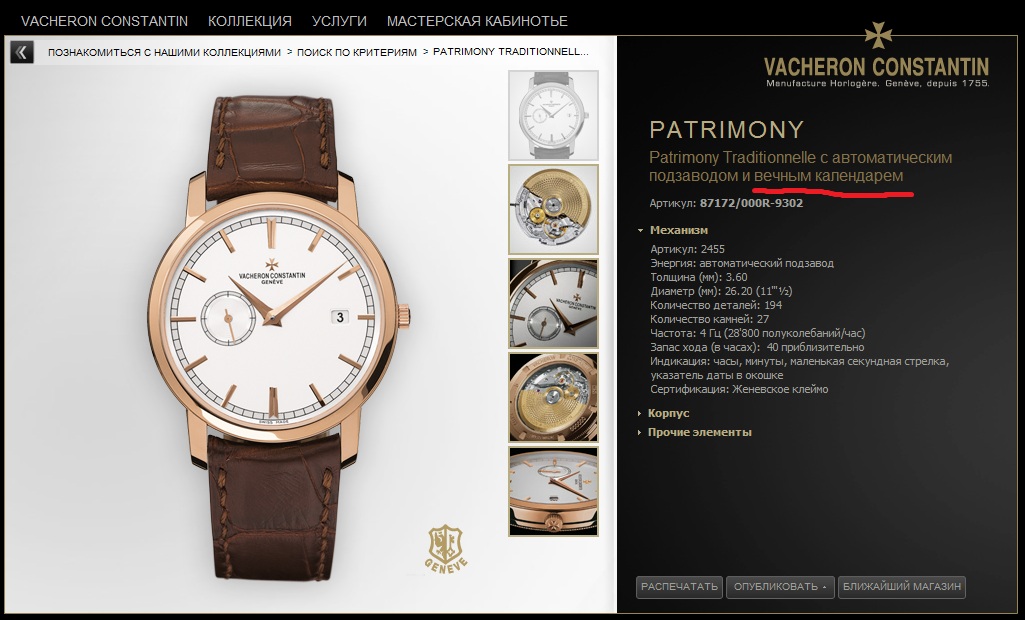Image resolution: width=1025 pixels, height=620 pixels.
Task: Click the Распечатать button
Action: point(679,587)
